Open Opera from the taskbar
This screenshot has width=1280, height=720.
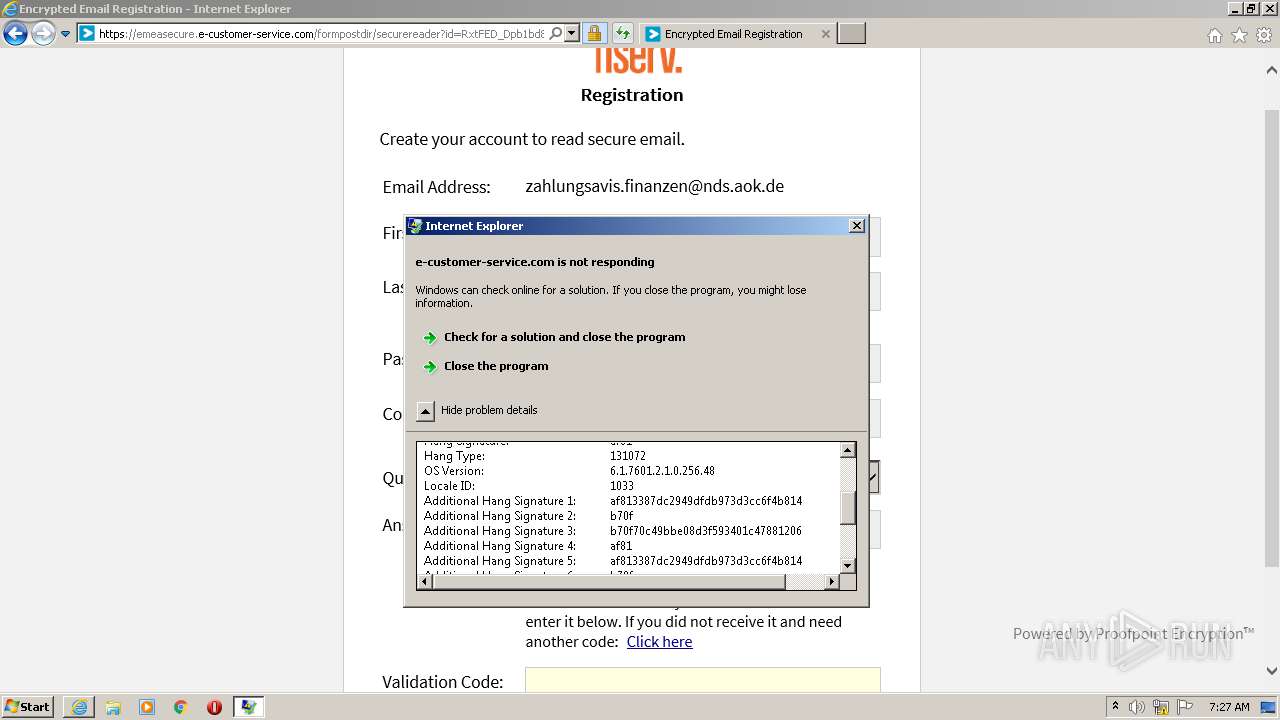click(214, 707)
